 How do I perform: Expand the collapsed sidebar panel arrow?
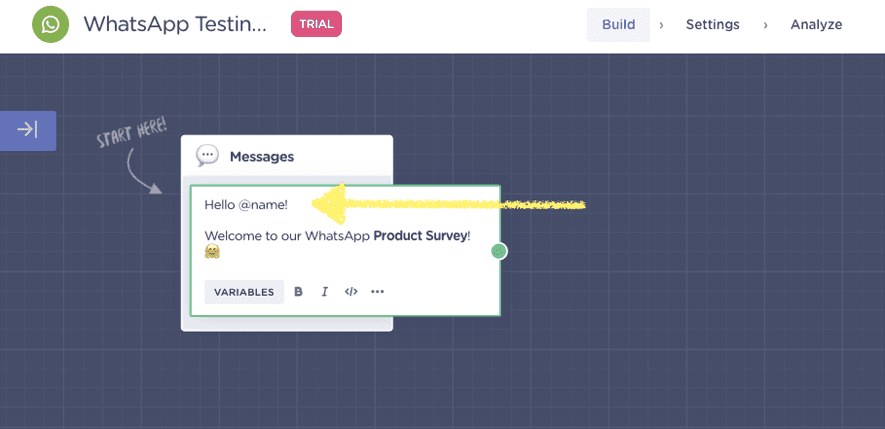pyautogui.click(x=28, y=130)
